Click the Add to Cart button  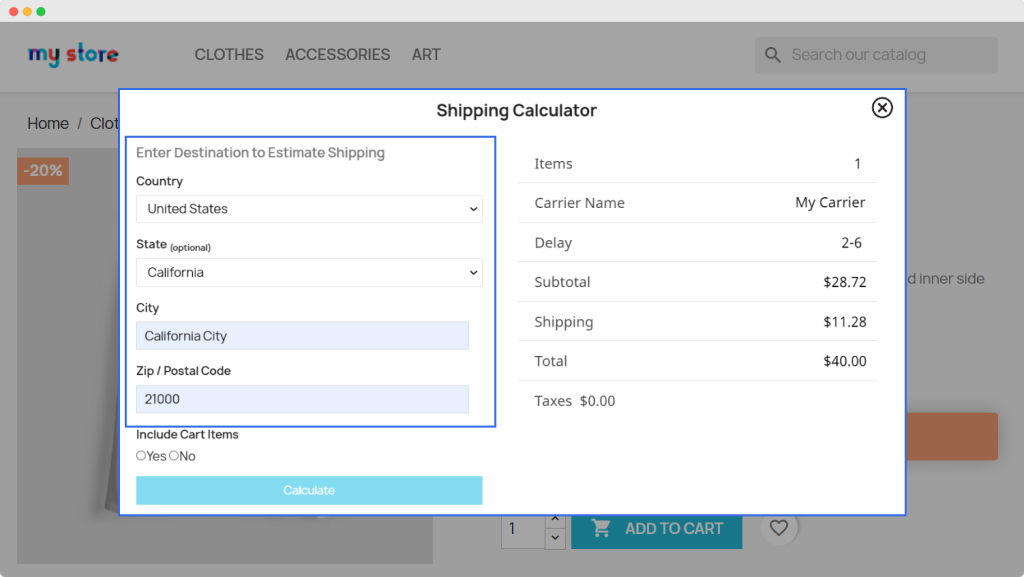coord(656,529)
